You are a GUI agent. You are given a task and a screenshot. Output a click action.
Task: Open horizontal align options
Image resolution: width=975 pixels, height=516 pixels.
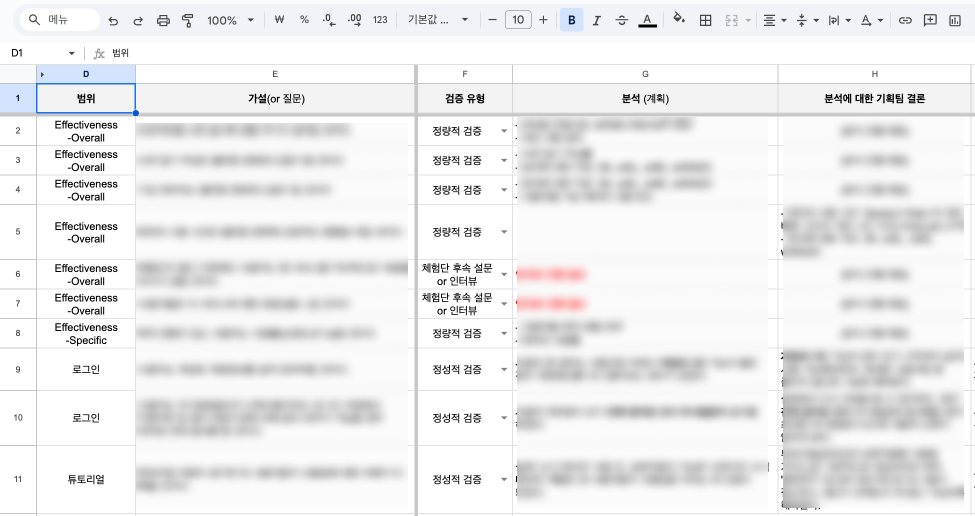(x=775, y=20)
